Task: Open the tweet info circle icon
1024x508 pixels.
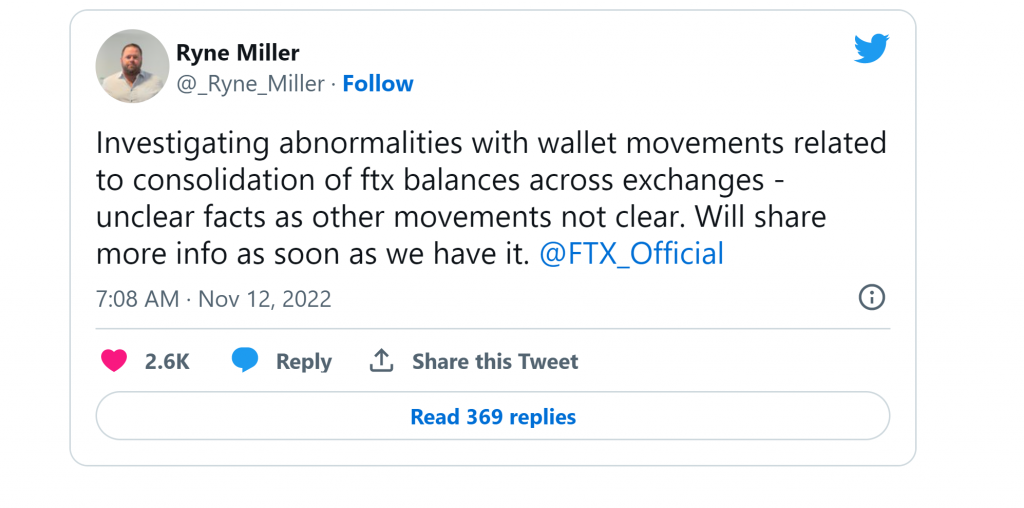Action: [872, 297]
